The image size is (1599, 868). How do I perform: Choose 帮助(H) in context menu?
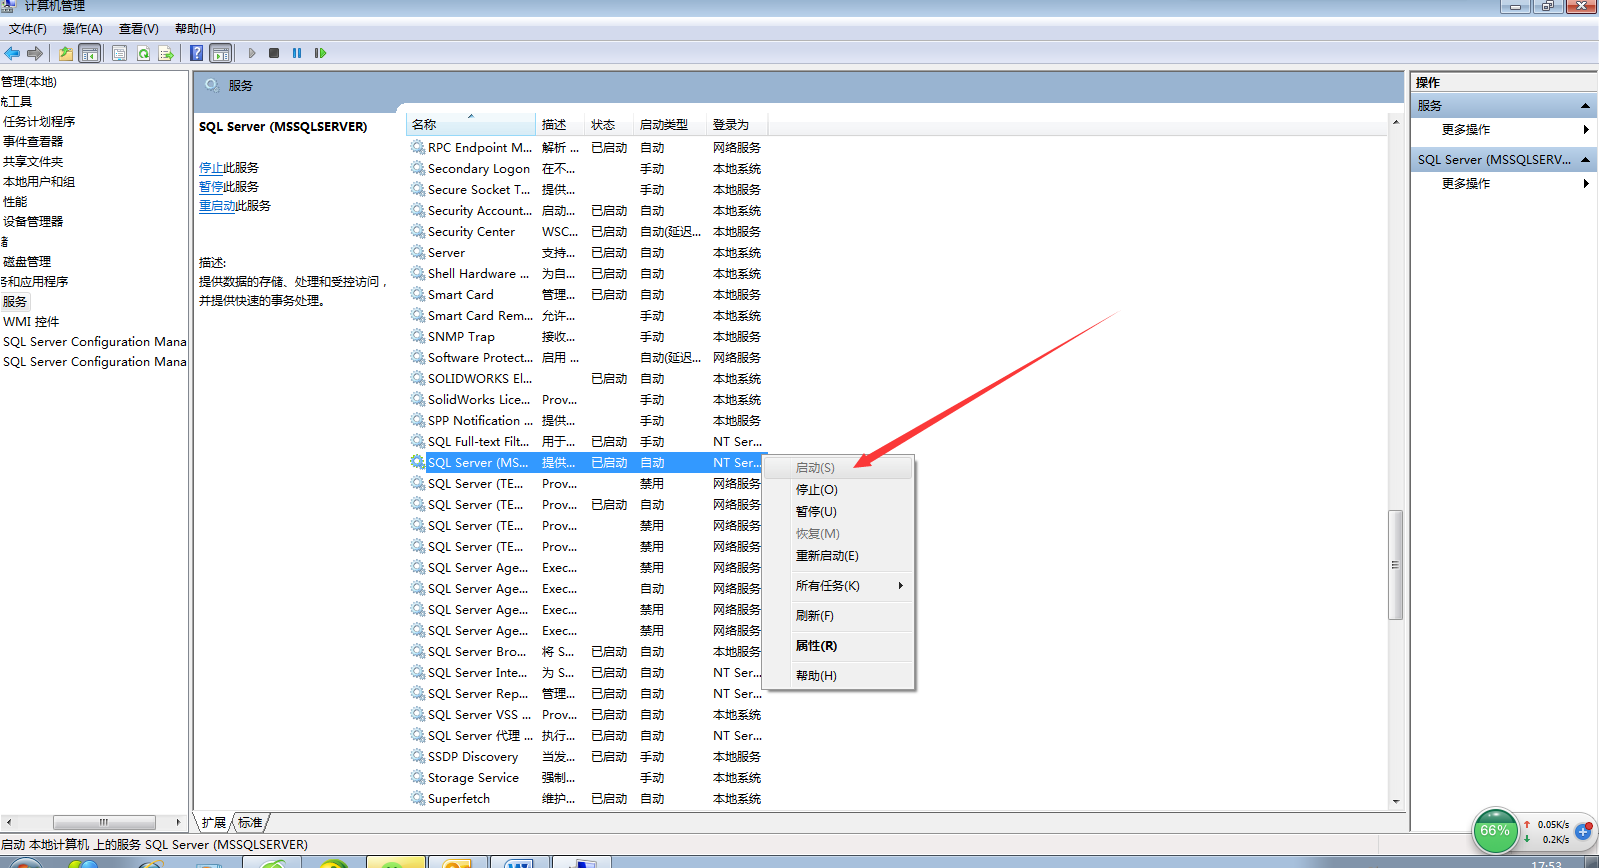pyautogui.click(x=838, y=675)
